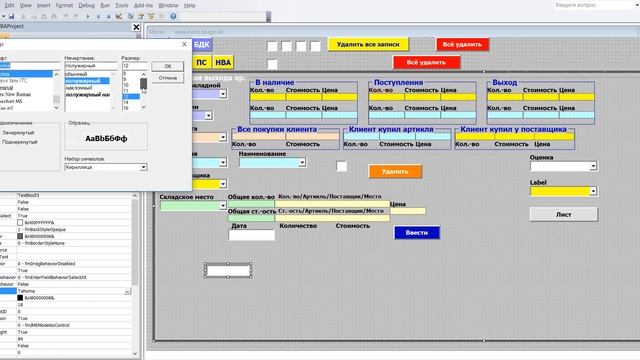Toggle the Design Mode icon
The image size is (640, 360).
(119, 16)
